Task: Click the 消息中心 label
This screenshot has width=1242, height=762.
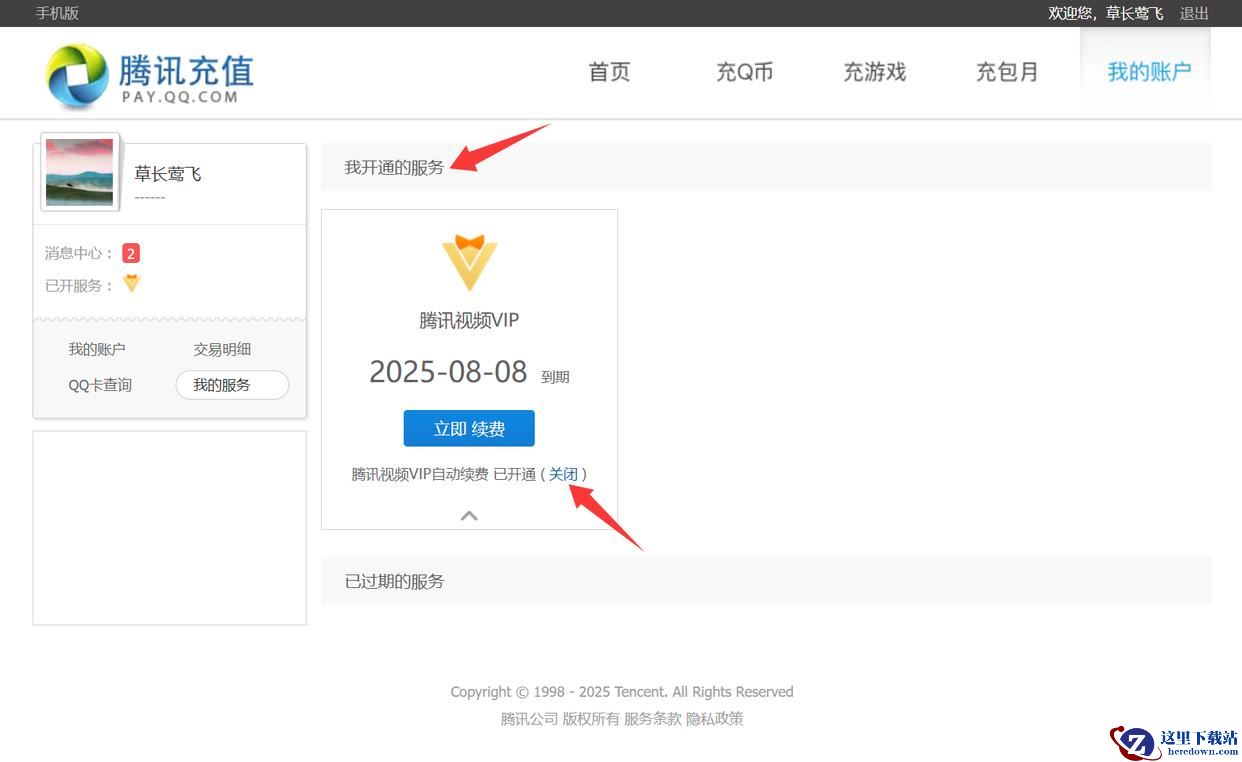Action: coord(79,253)
